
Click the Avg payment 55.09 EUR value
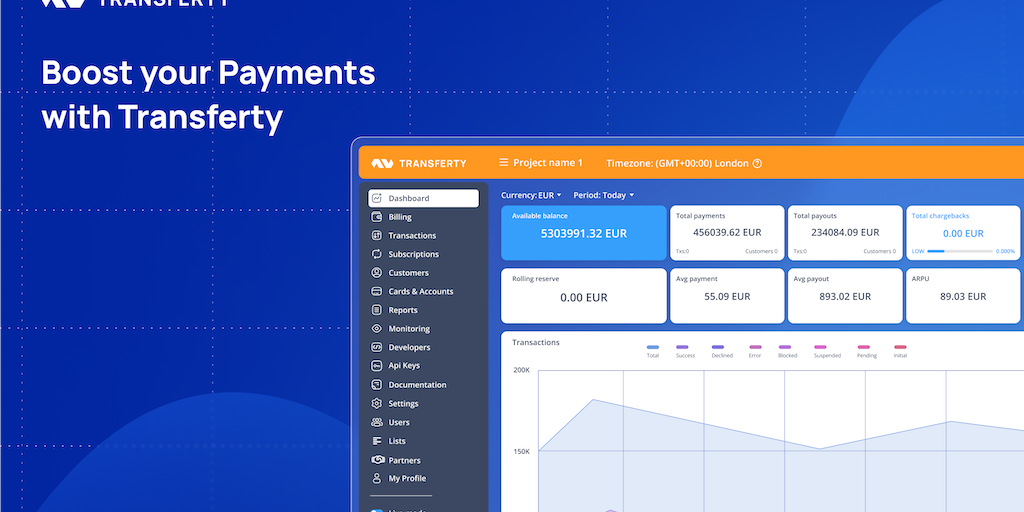[x=727, y=296]
